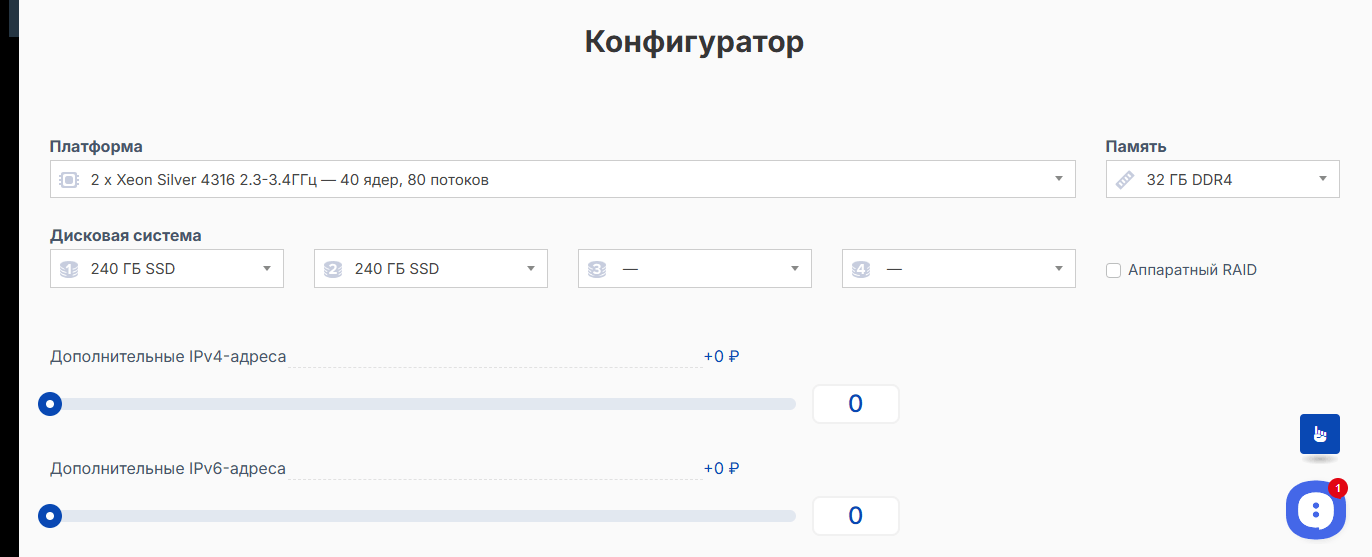
Task: Click the RAM stick icon in Память field
Action: (1125, 180)
